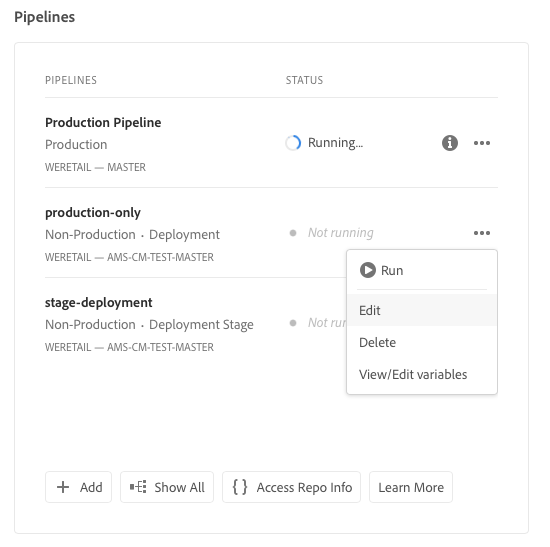Select View/Edit variables menu entry
This screenshot has width=550, height=547.
[422, 374]
